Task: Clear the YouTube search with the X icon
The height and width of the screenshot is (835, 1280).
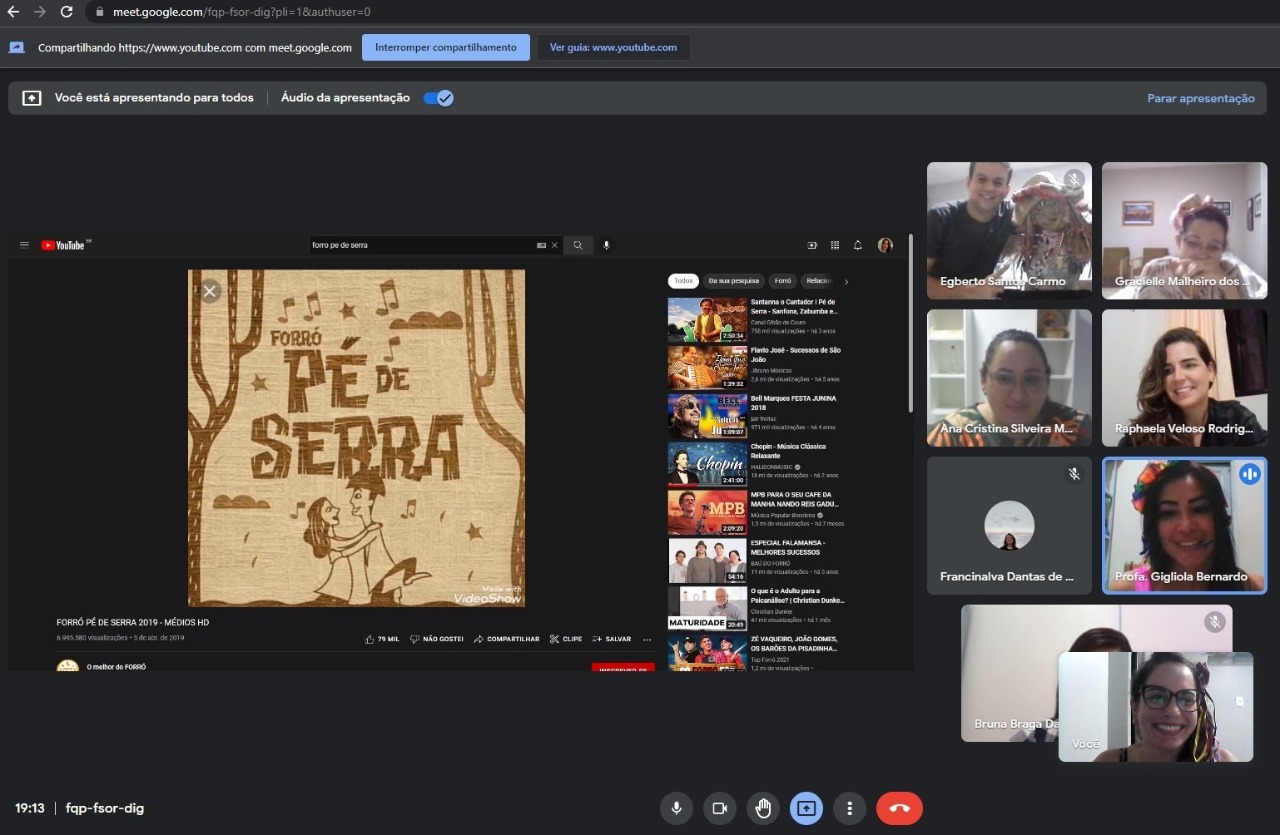Action: 554,245
